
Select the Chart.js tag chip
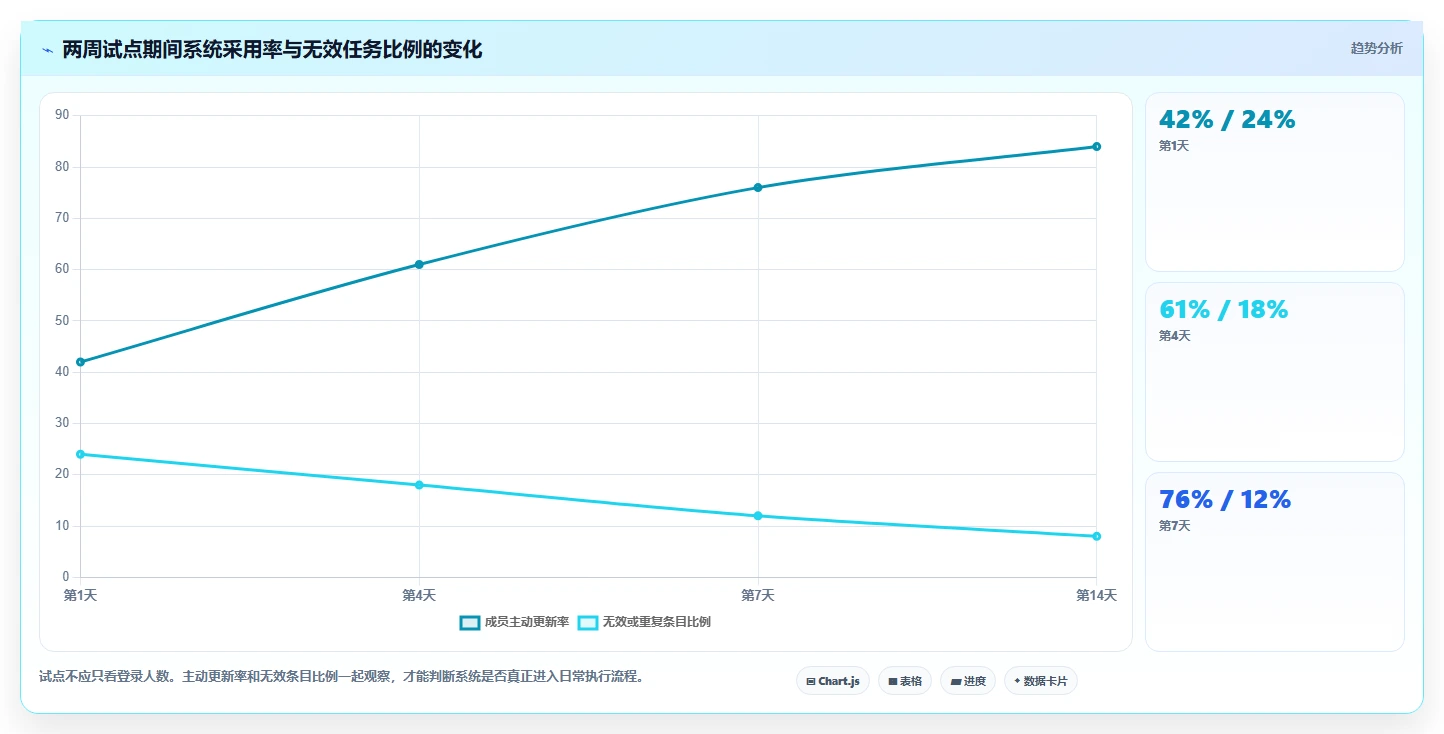833,681
